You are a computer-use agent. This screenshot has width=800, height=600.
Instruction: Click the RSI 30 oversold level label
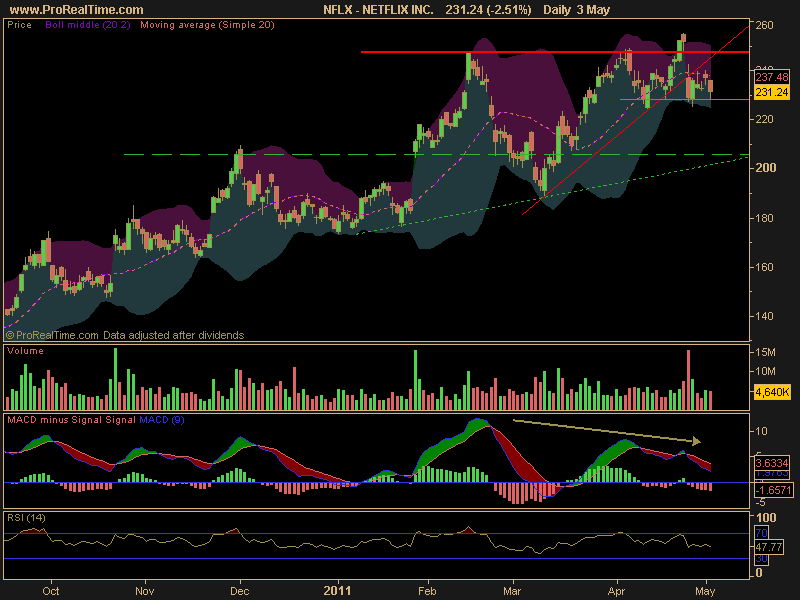pyautogui.click(x=761, y=559)
